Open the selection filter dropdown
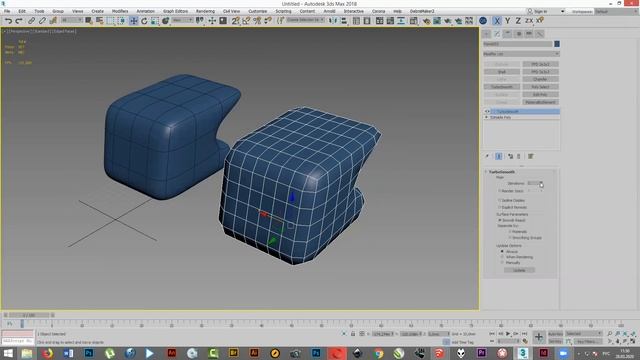 [x=71, y=20]
